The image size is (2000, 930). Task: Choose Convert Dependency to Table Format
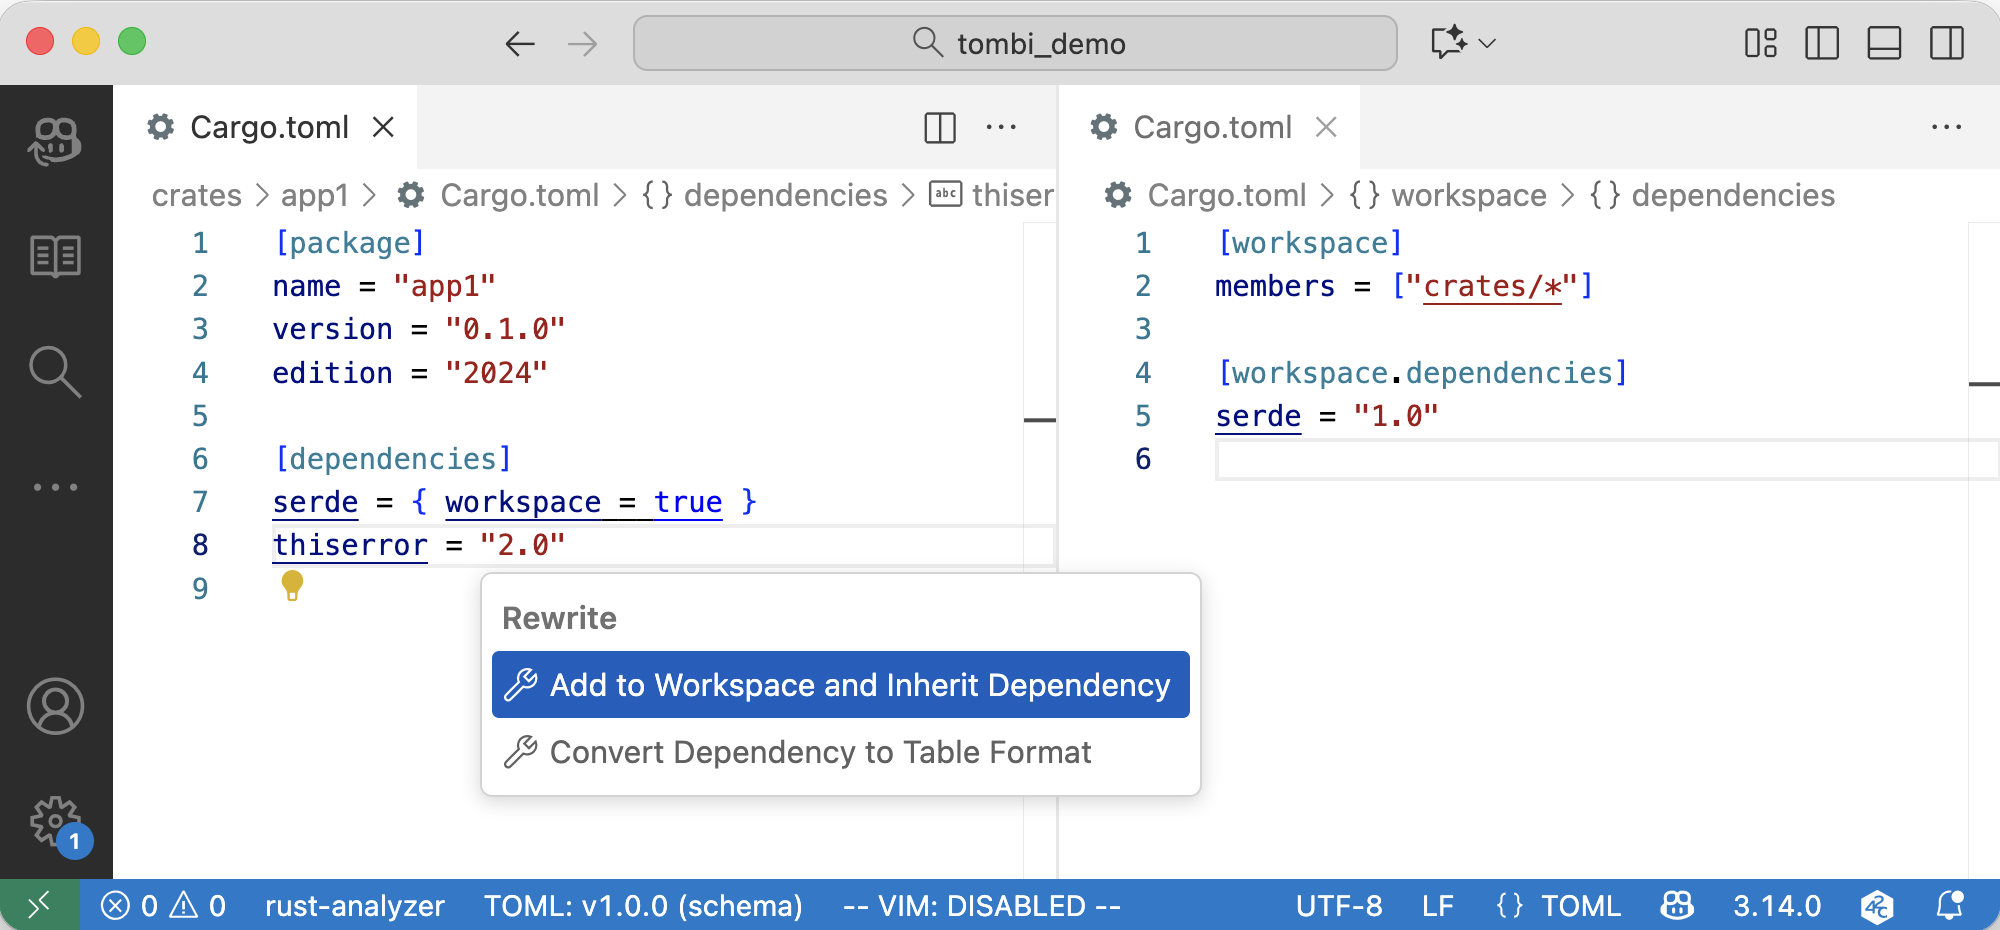[x=820, y=752]
